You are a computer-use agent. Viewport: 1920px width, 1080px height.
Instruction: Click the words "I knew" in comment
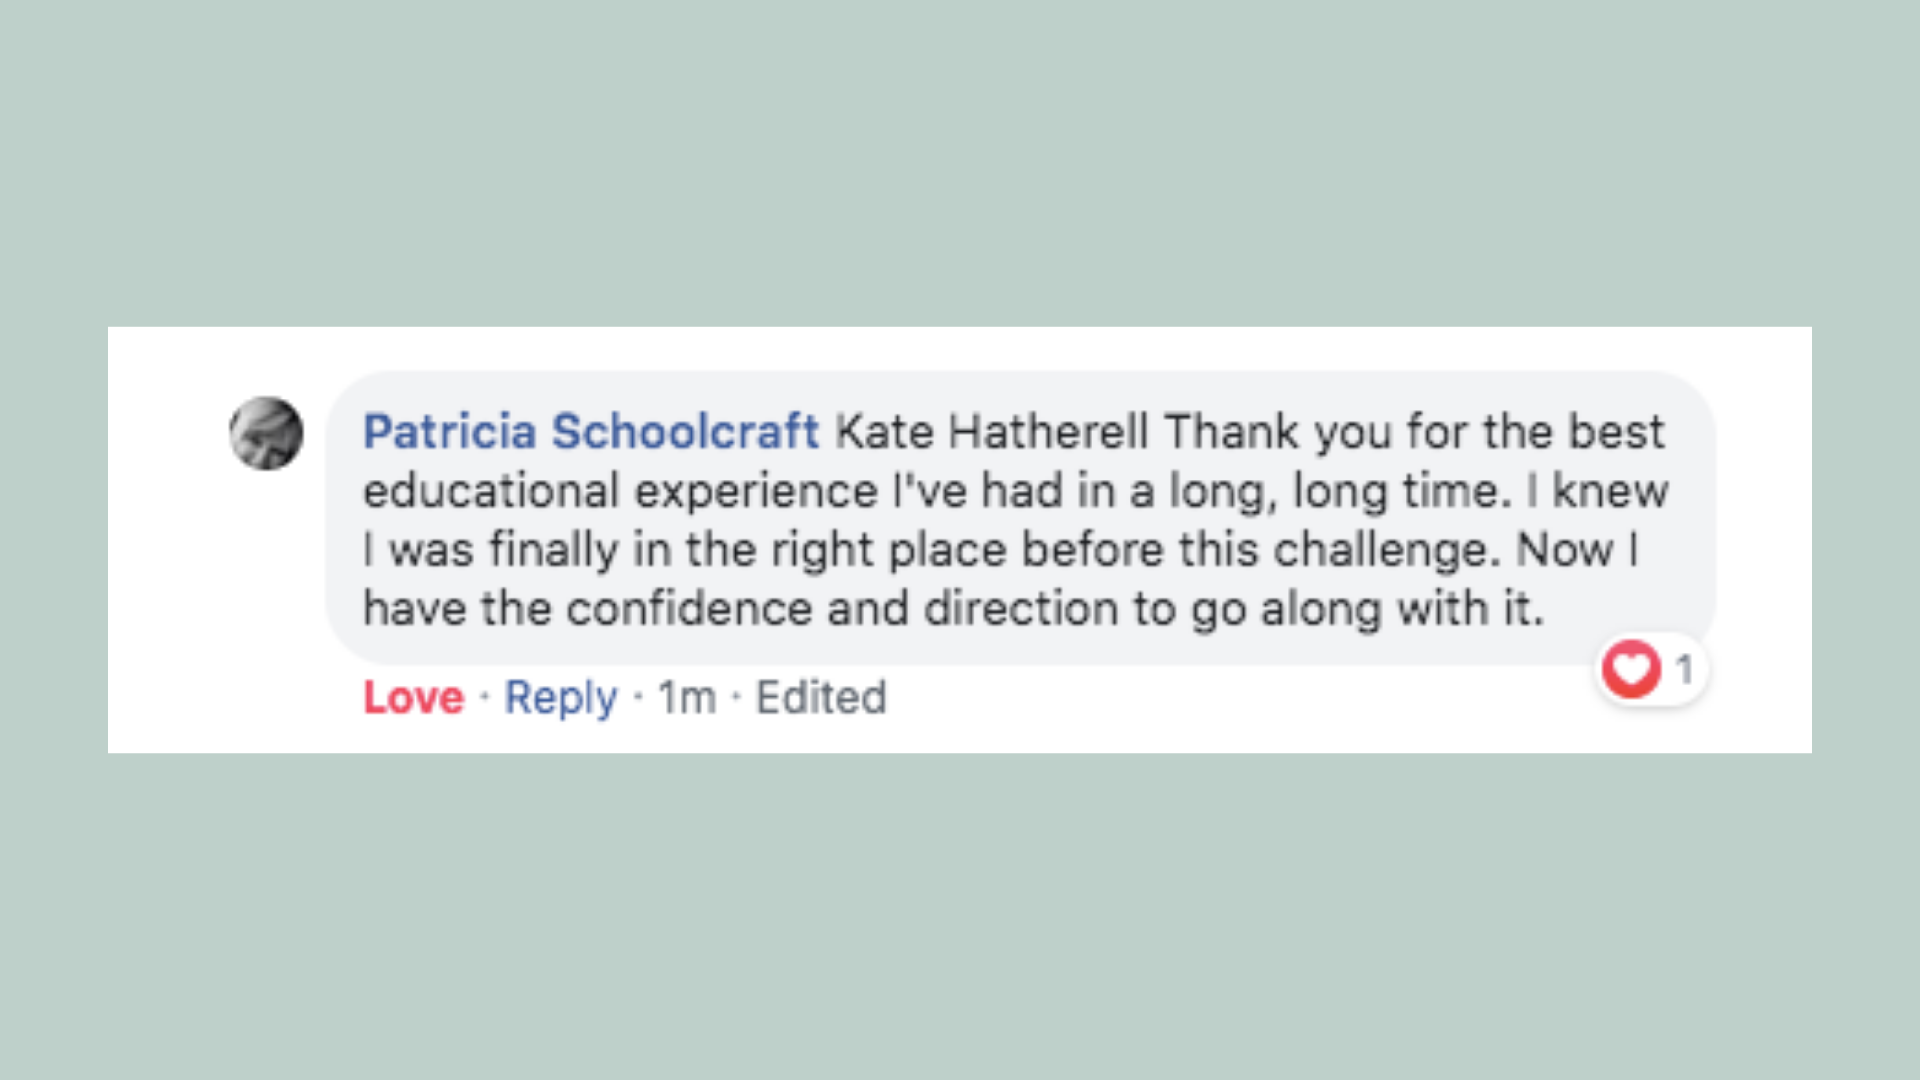pos(1598,491)
